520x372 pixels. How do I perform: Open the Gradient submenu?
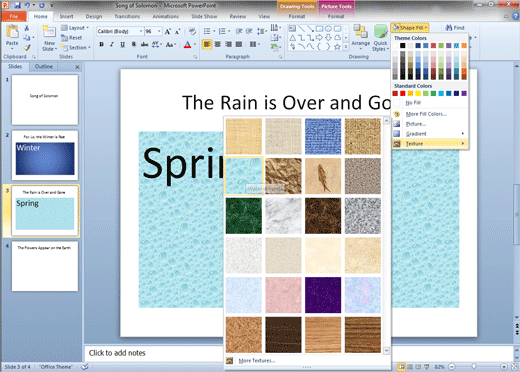coord(430,134)
